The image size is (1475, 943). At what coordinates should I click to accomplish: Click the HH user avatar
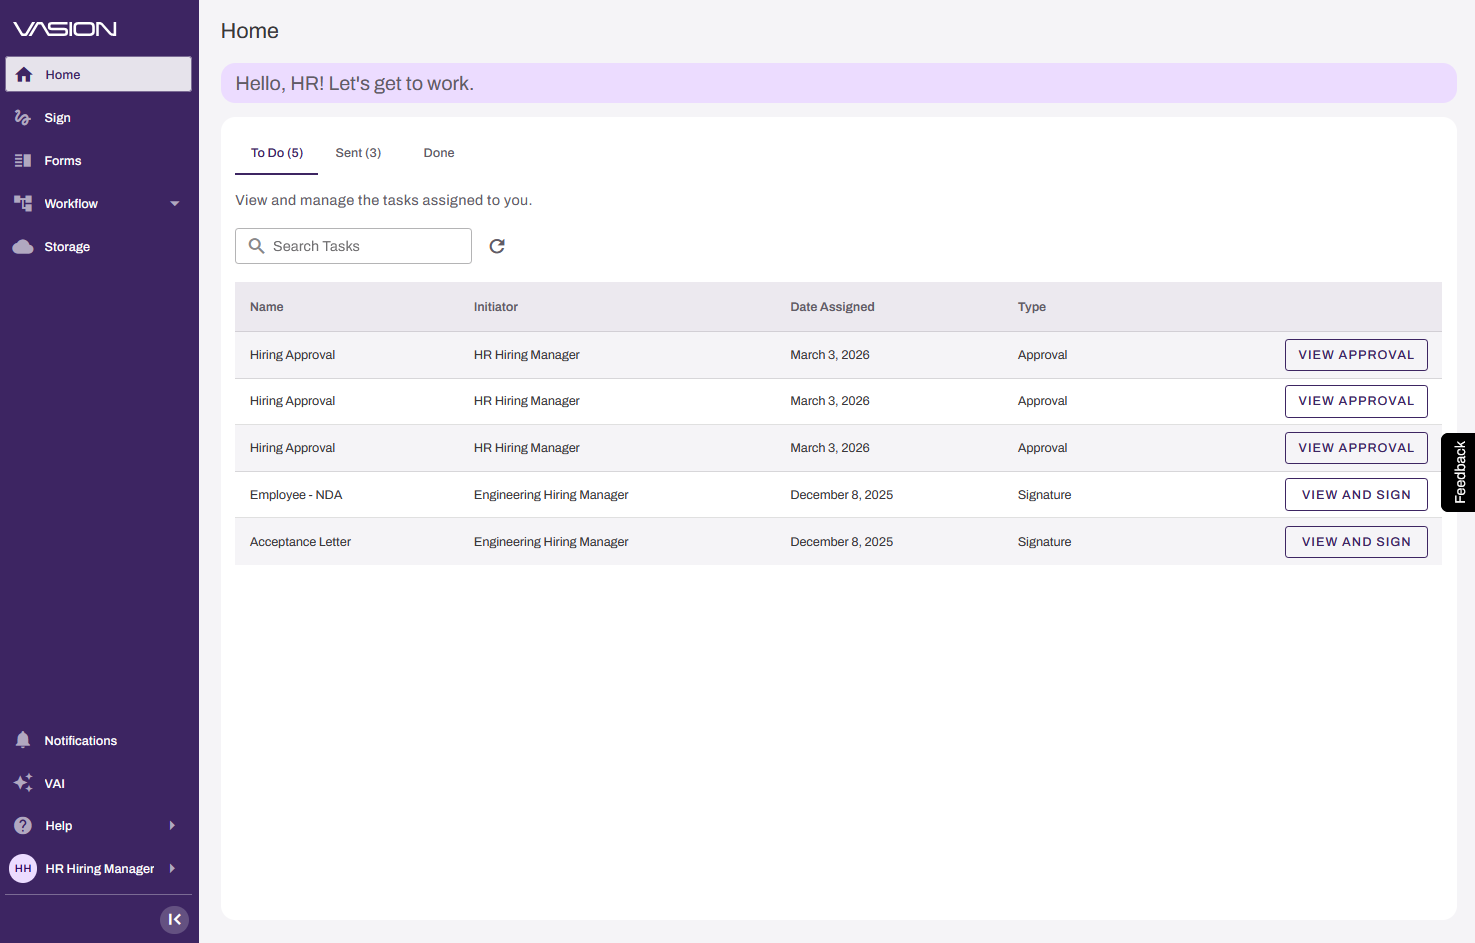click(23, 868)
